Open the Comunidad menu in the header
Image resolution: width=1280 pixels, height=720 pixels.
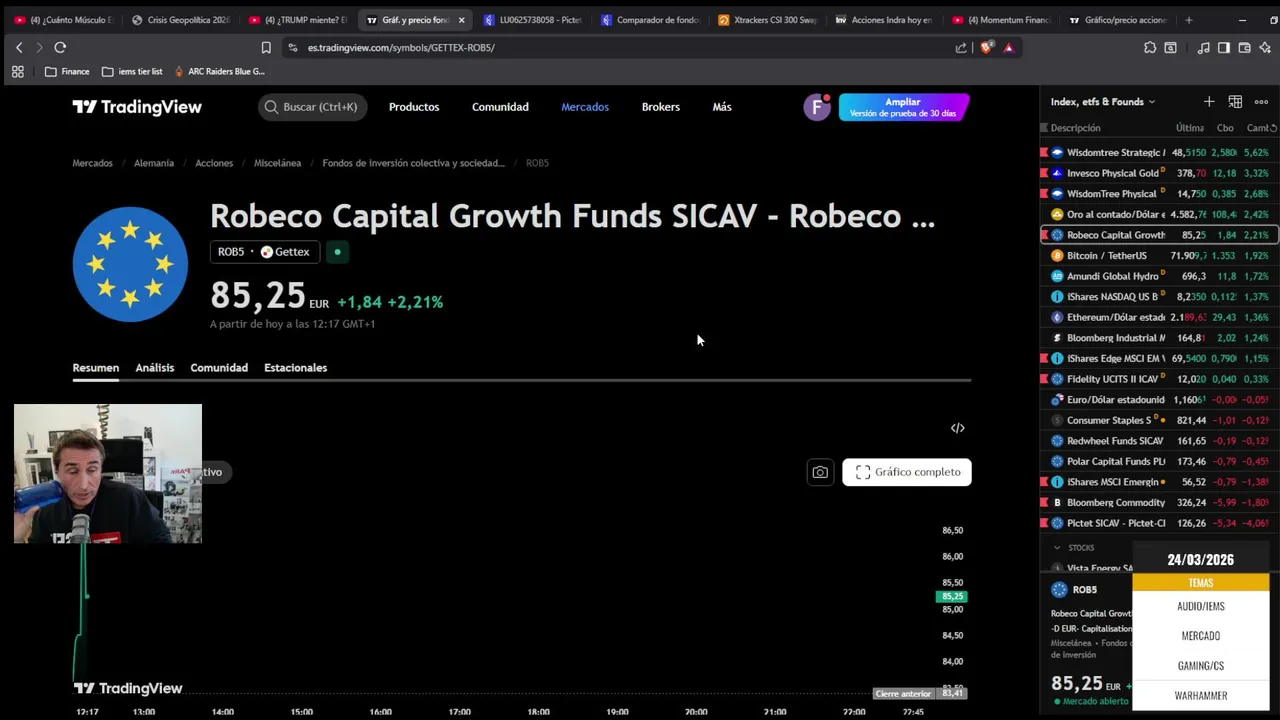coord(500,107)
